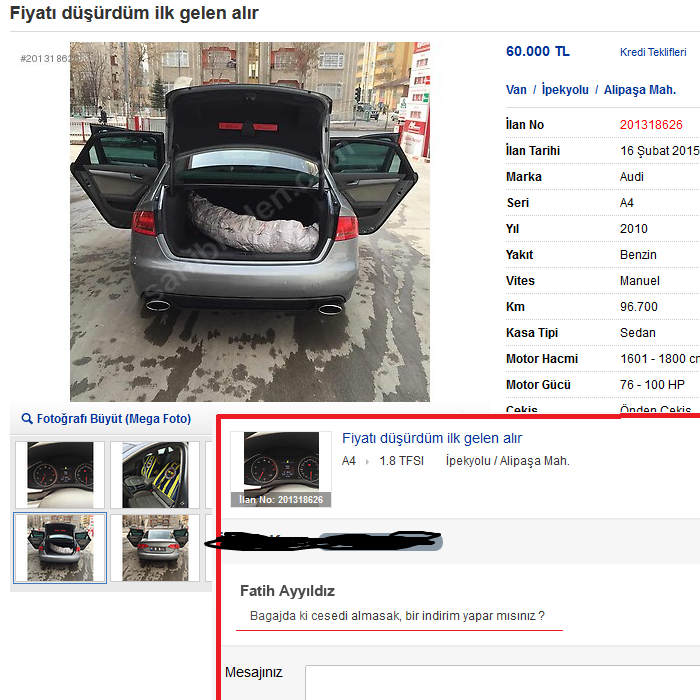Select the rear view car thumbnail
Screen dimensions: 700x700
click(x=155, y=548)
